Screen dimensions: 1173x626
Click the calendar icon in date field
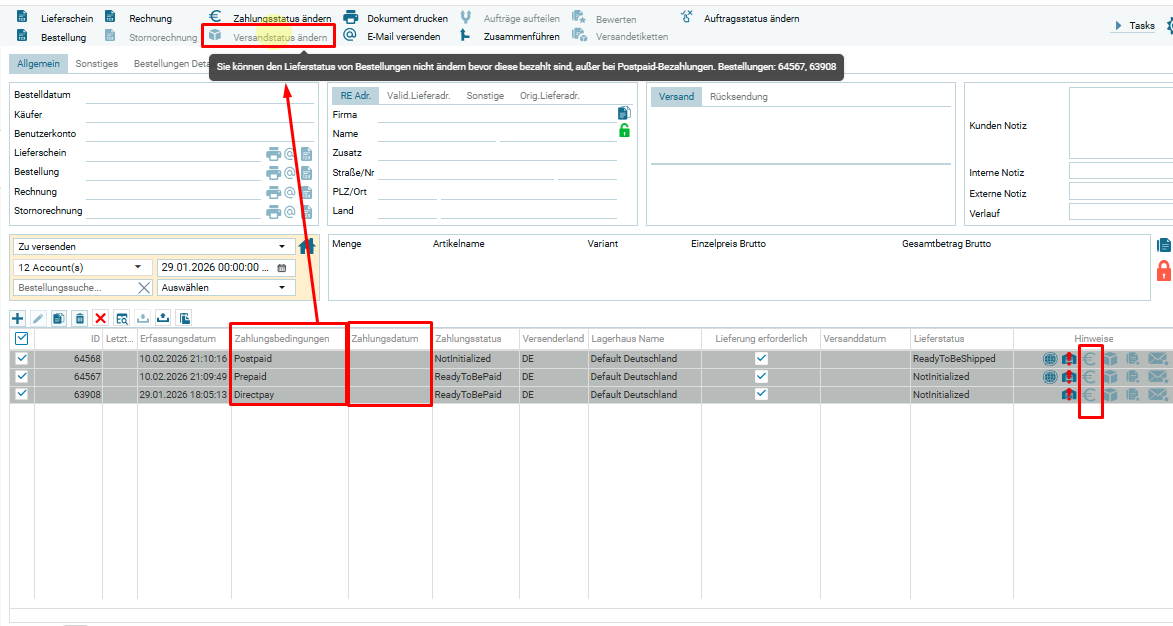pyautogui.click(x=282, y=268)
